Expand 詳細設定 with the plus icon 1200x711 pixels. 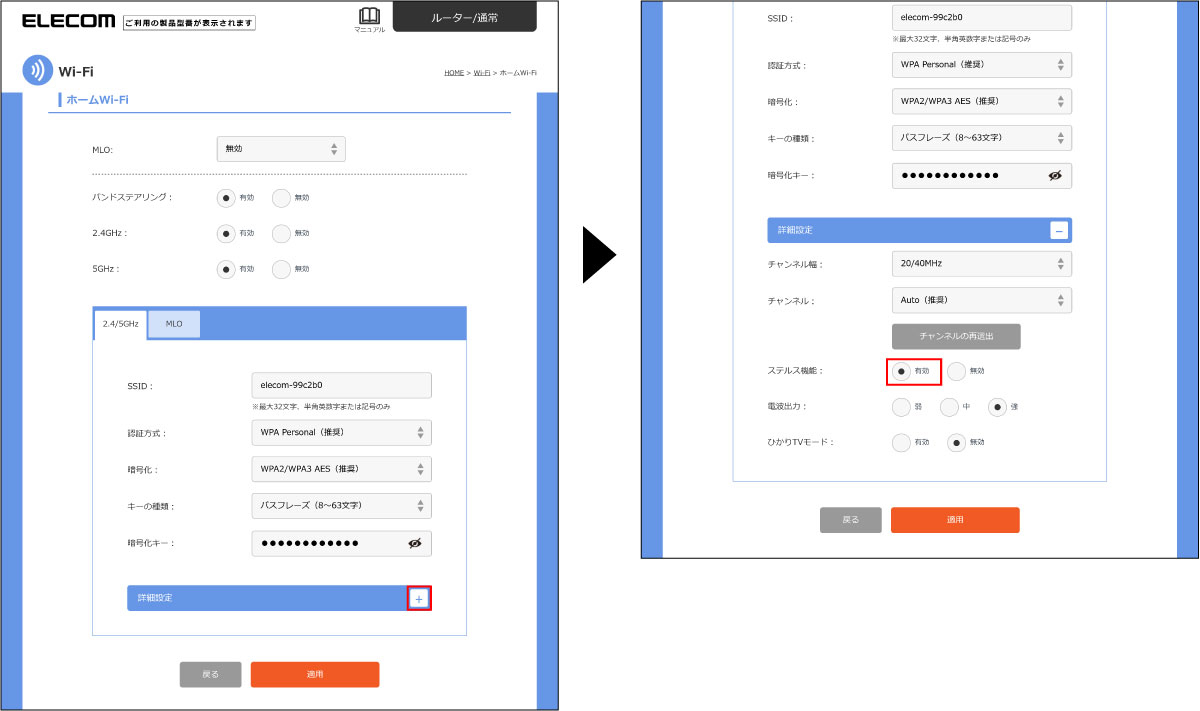coord(419,598)
